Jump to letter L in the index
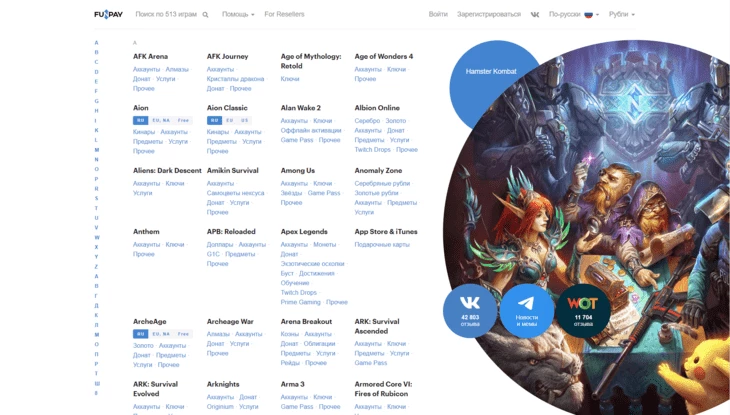 (96, 140)
